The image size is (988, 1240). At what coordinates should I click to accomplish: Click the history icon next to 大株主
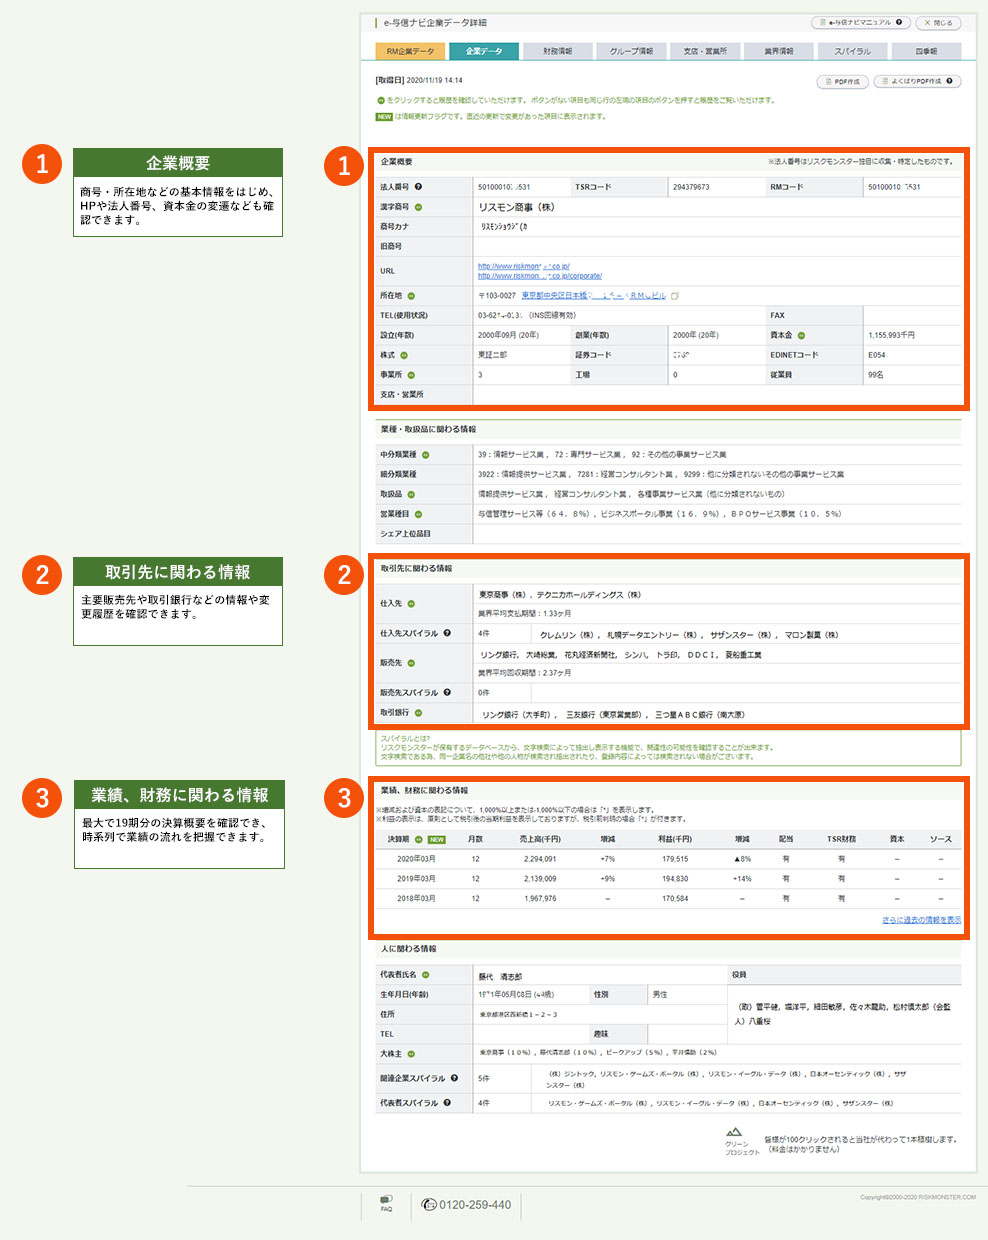tap(411, 1054)
